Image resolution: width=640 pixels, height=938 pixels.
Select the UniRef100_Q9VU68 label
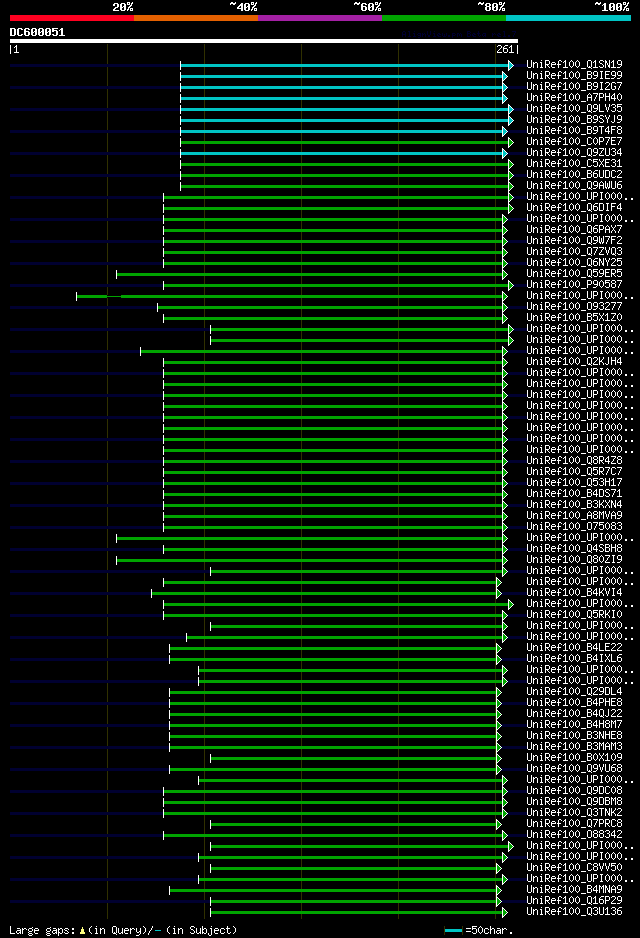(574, 768)
